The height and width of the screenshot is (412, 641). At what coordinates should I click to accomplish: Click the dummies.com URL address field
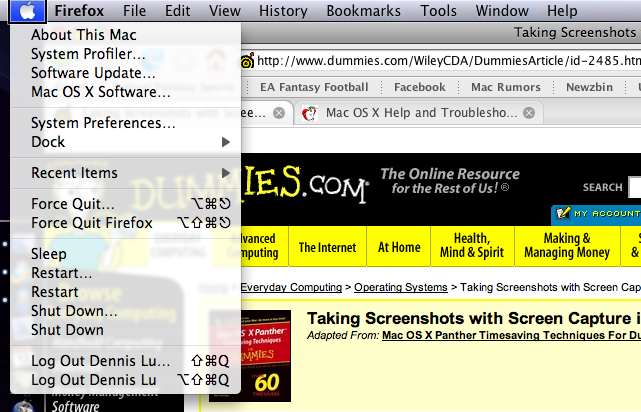click(x=448, y=61)
